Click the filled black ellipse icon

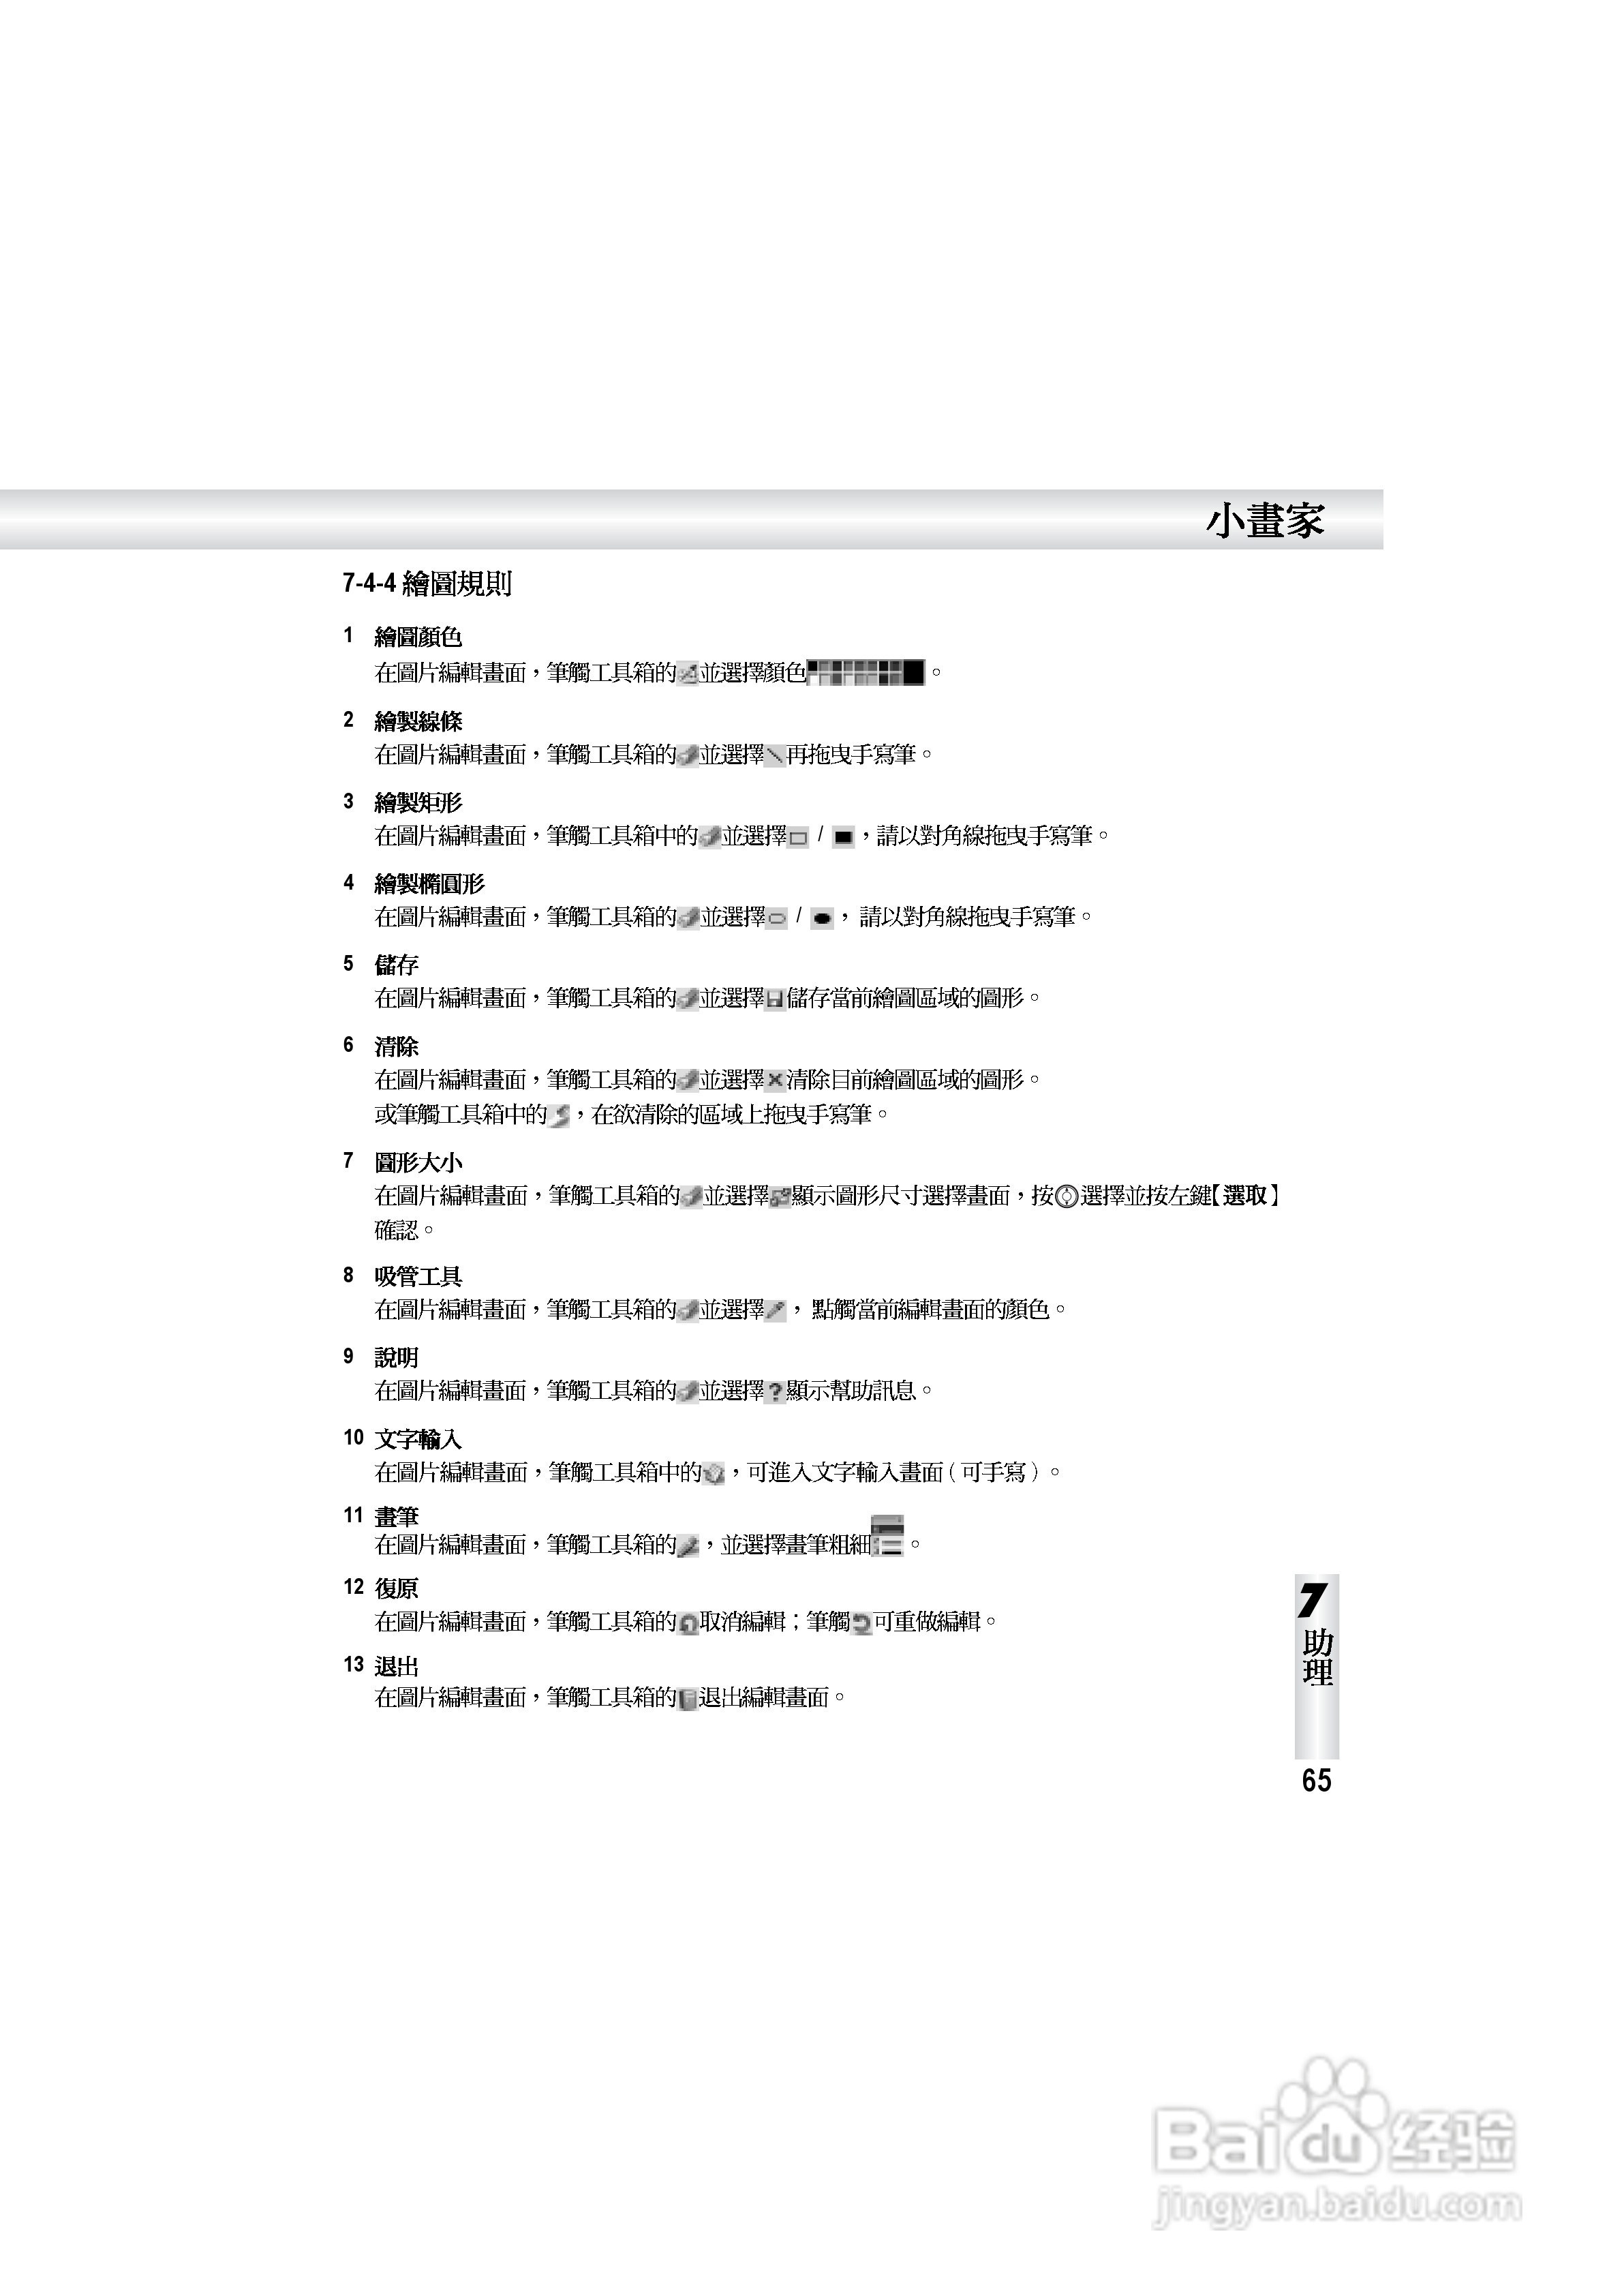[x=822, y=919]
